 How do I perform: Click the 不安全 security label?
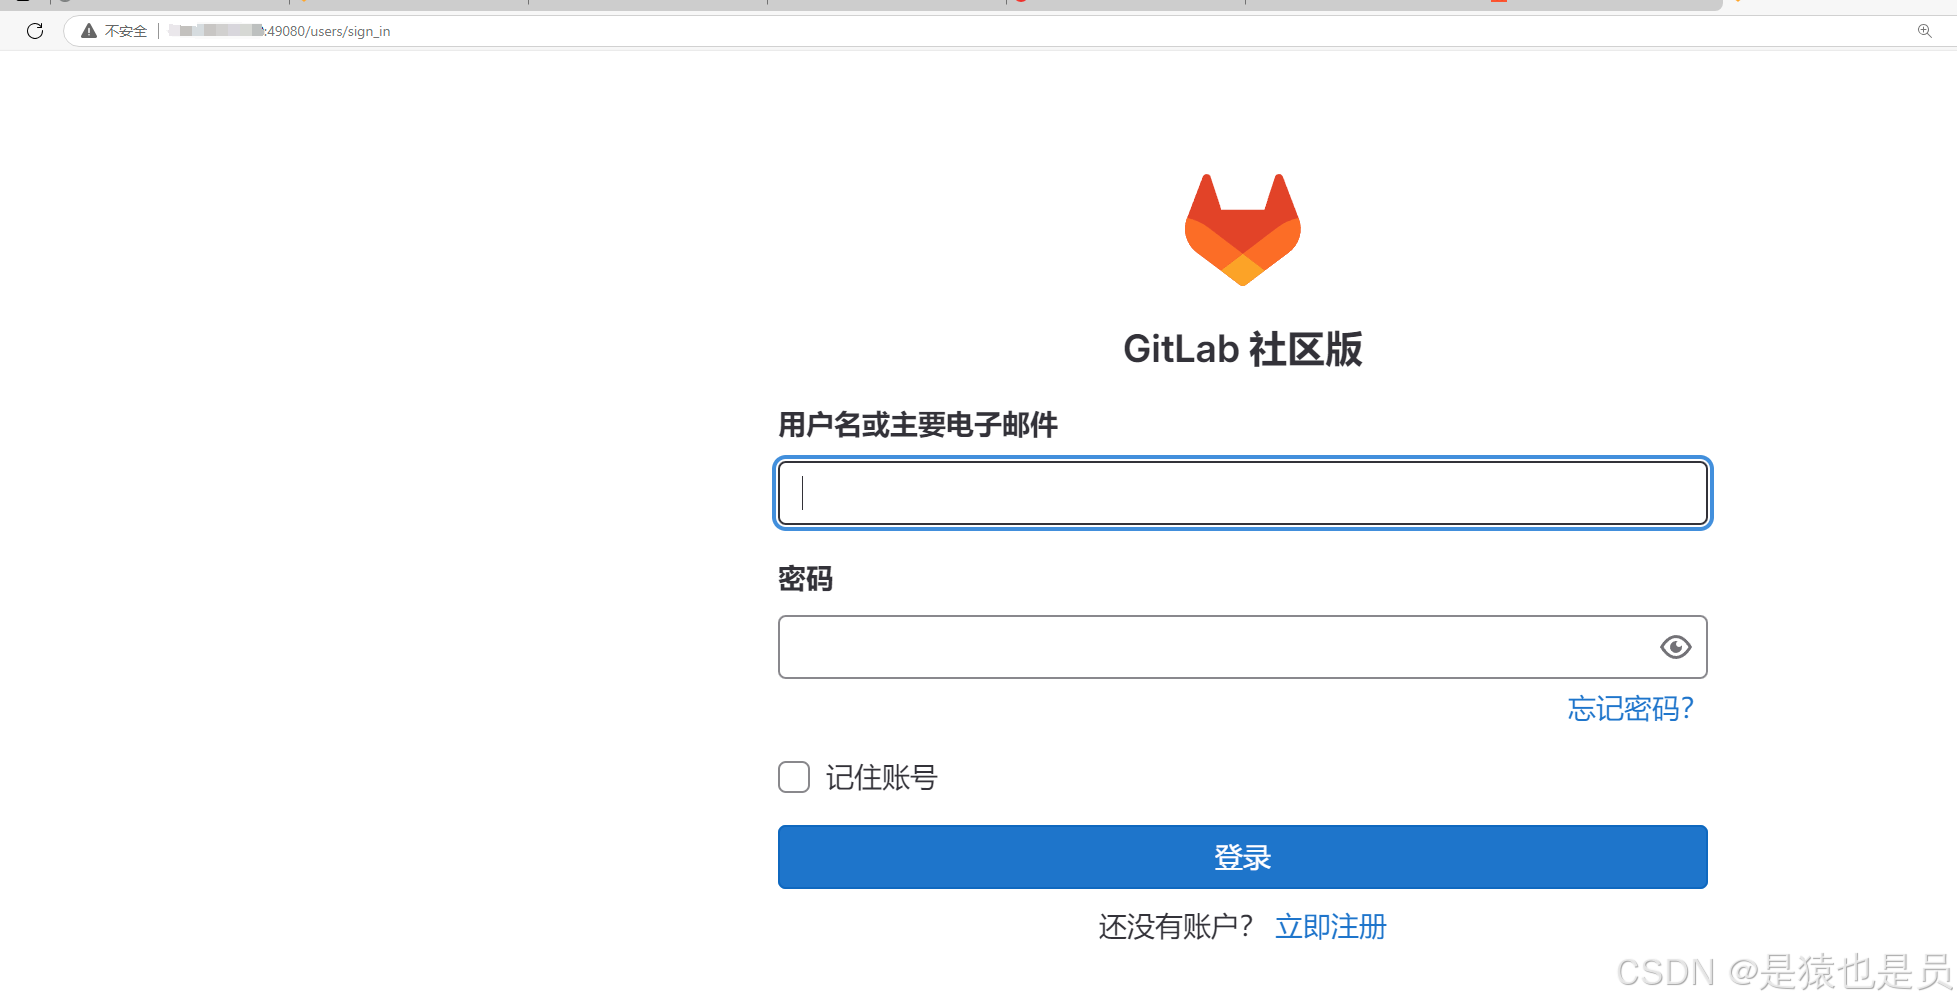[126, 31]
